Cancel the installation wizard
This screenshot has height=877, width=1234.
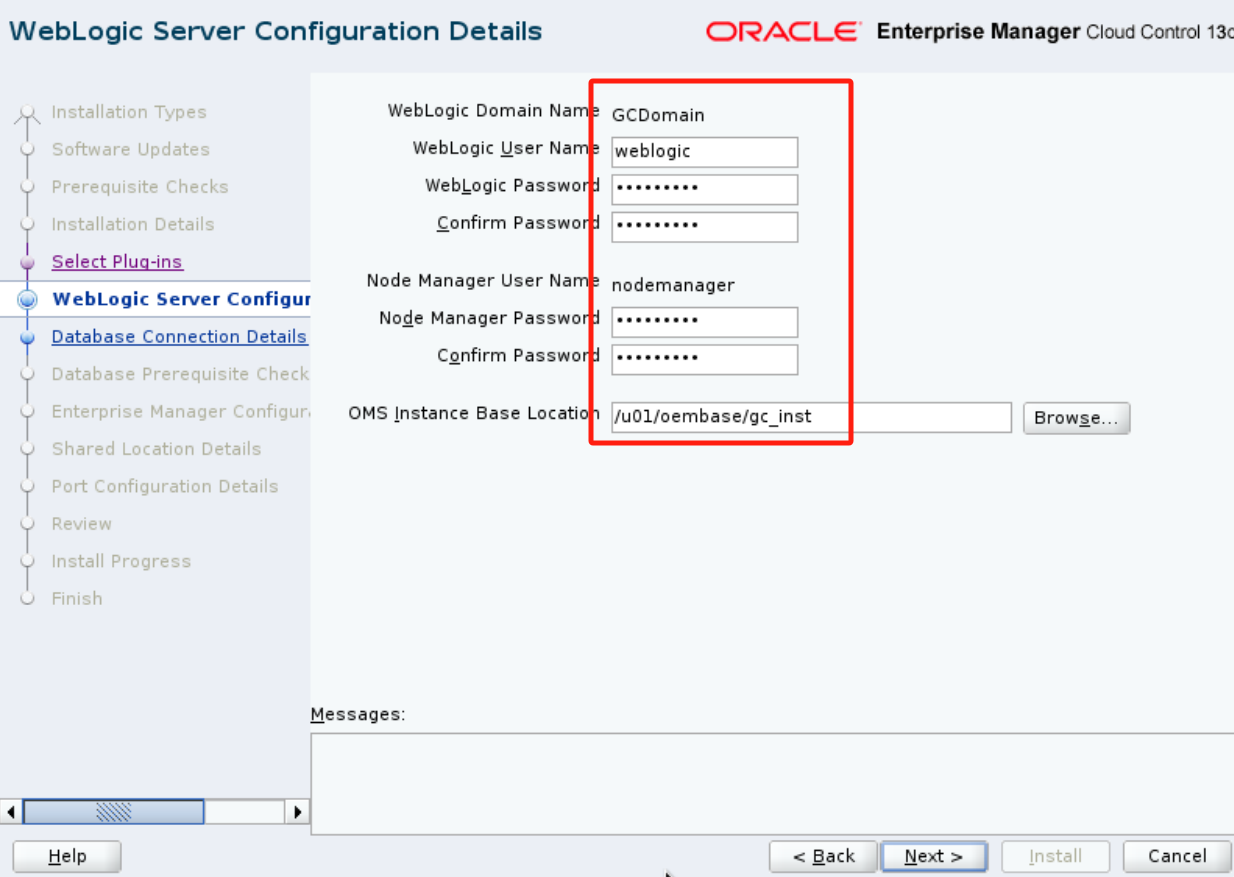(1177, 856)
